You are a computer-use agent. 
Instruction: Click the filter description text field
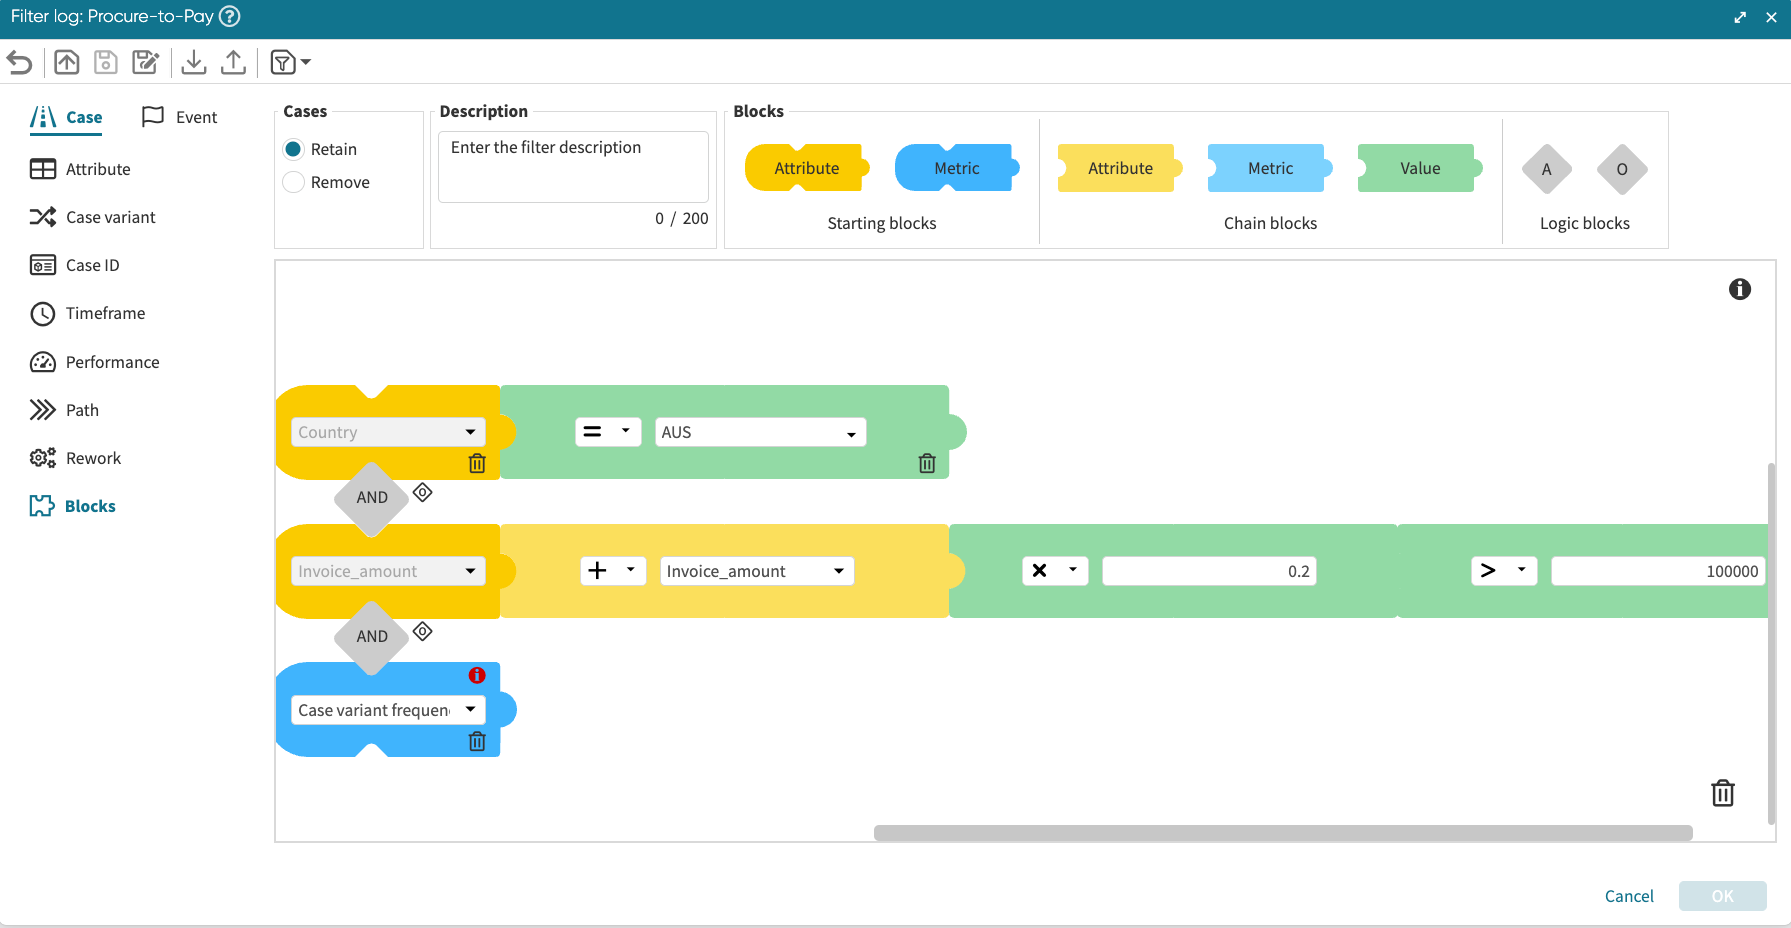click(x=573, y=165)
